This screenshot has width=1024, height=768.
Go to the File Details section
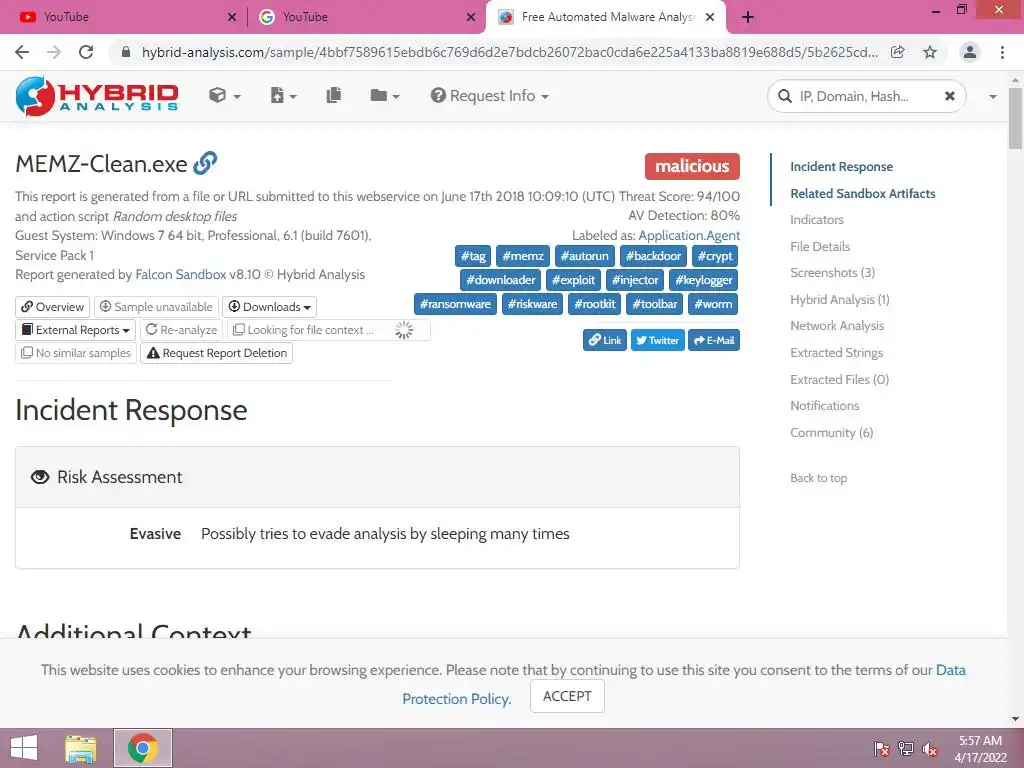(x=820, y=247)
